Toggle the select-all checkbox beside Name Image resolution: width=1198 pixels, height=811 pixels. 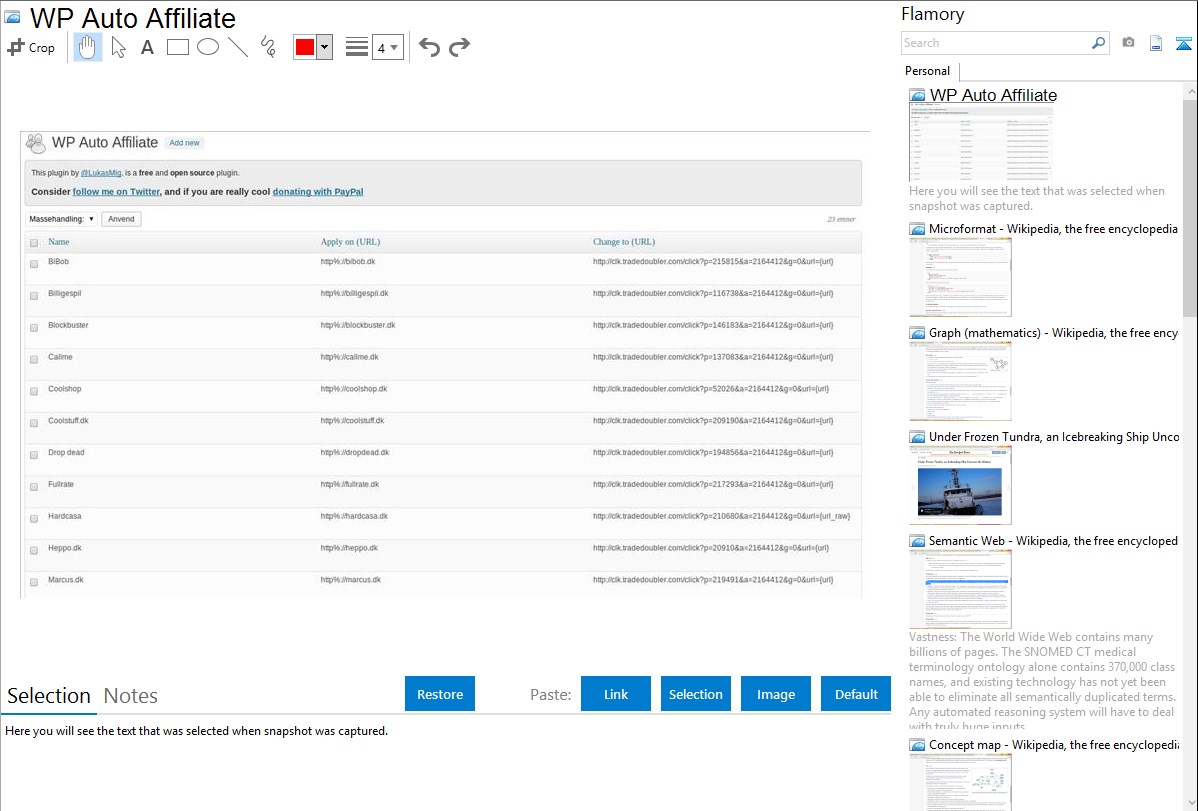coord(34,243)
